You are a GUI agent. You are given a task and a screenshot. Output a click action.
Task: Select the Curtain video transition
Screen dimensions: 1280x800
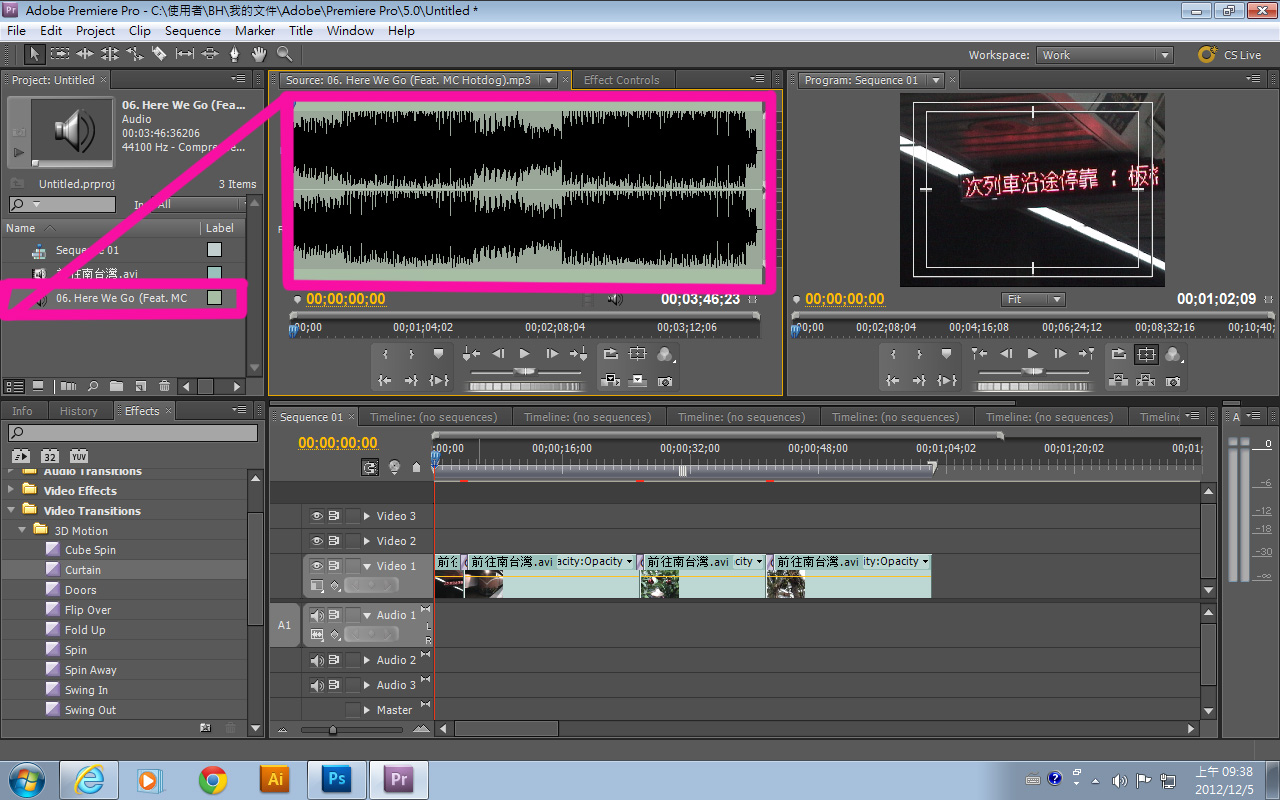click(x=83, y=570)
